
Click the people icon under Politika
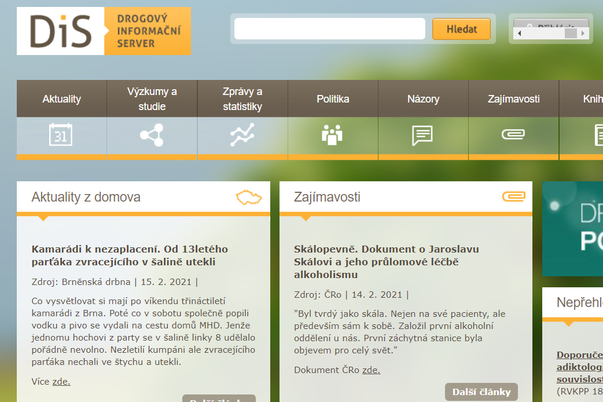pyautogui.click(x=332, y=135)
